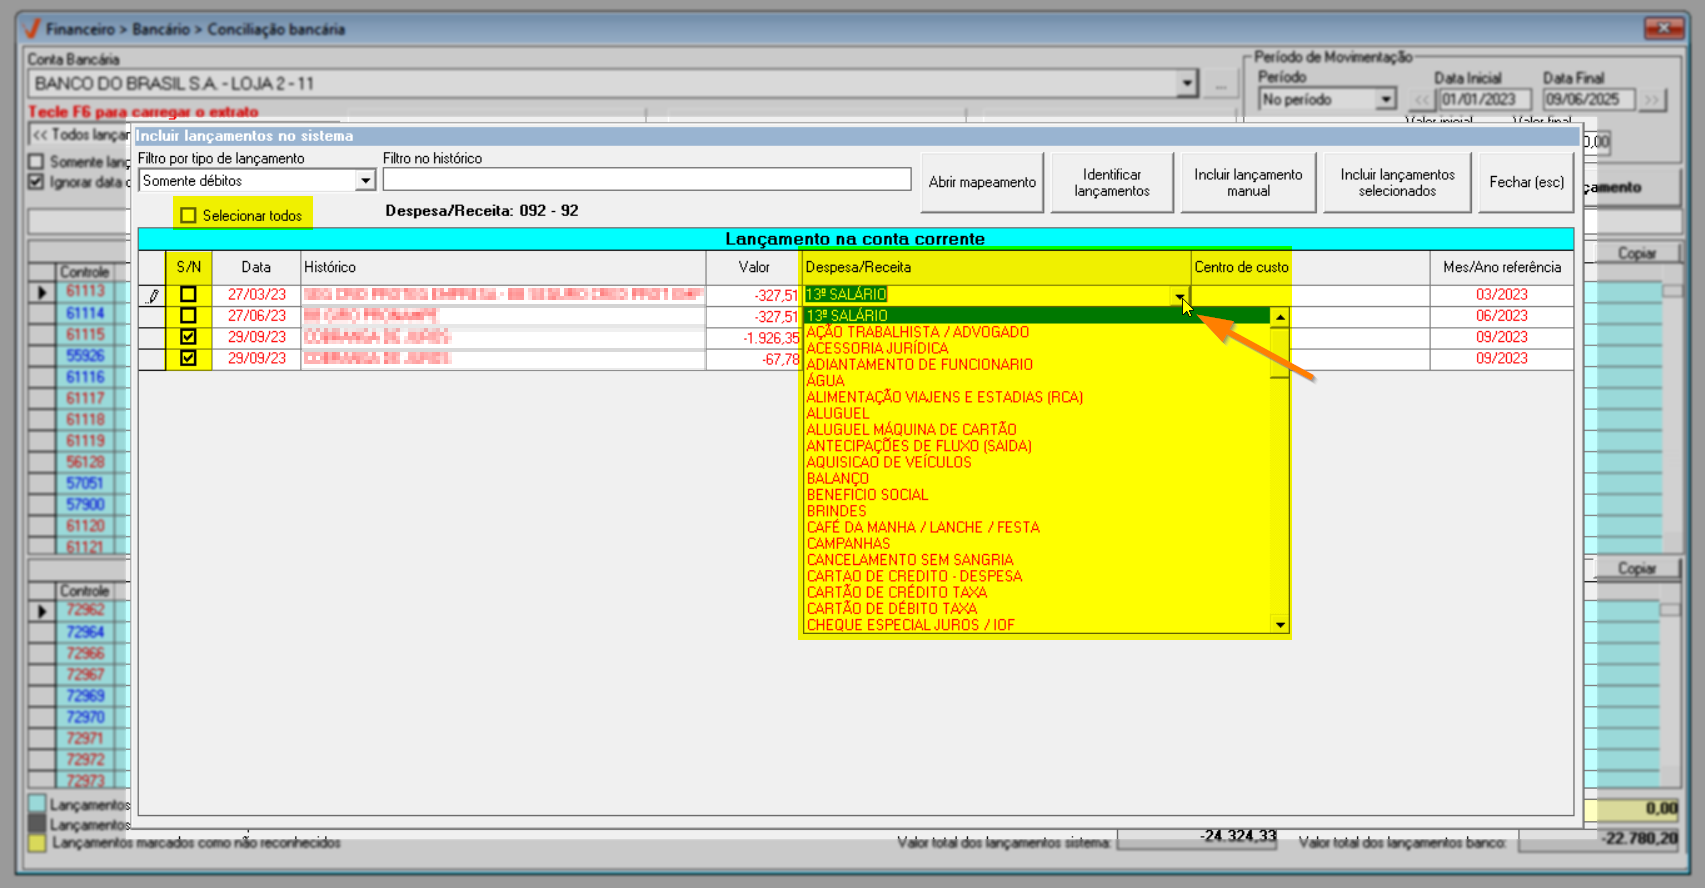The image size is (1705, 888).
Task: Click the Filtro no histórico text field
Action: pyautogui.click(x=647, y=179)
